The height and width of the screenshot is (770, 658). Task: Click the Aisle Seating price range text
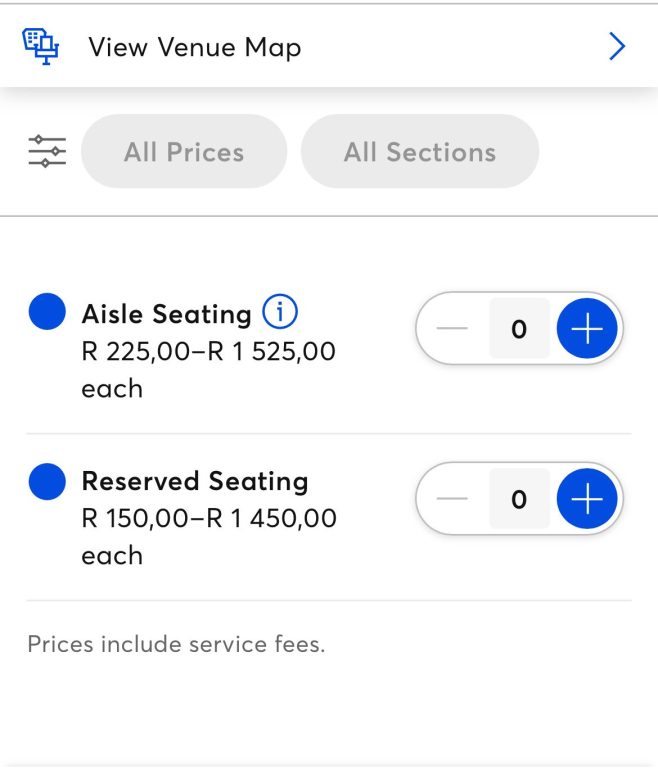(208, 352)
